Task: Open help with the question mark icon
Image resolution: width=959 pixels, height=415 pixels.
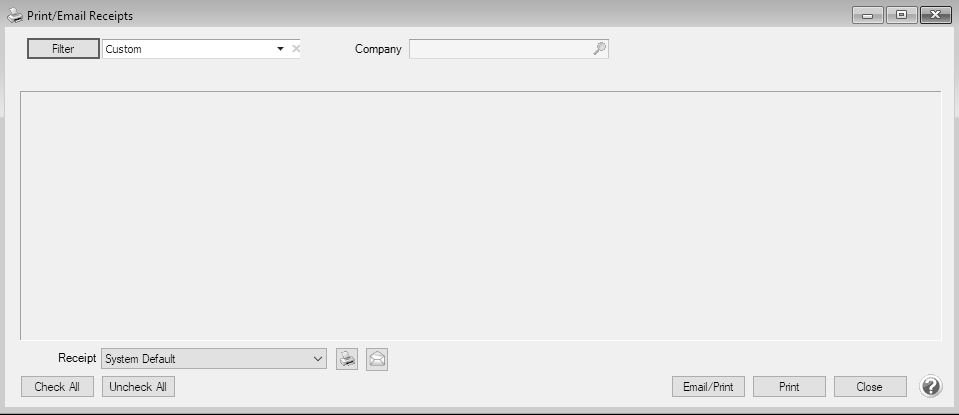Action: tap(930, 386)
